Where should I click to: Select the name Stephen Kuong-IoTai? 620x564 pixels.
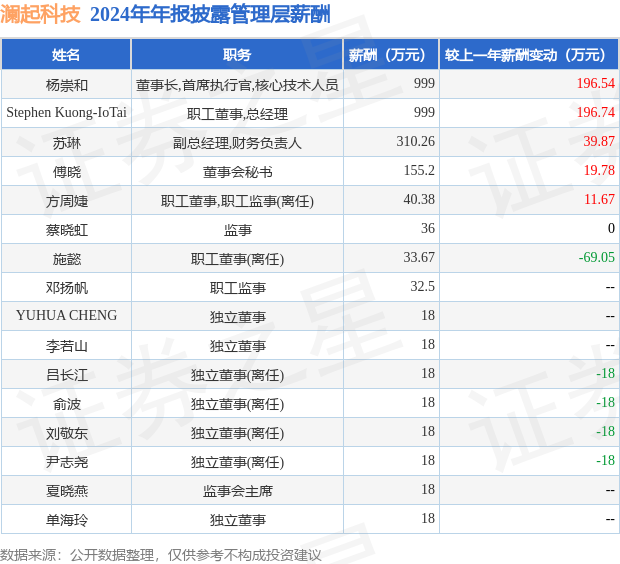point(66,112)
